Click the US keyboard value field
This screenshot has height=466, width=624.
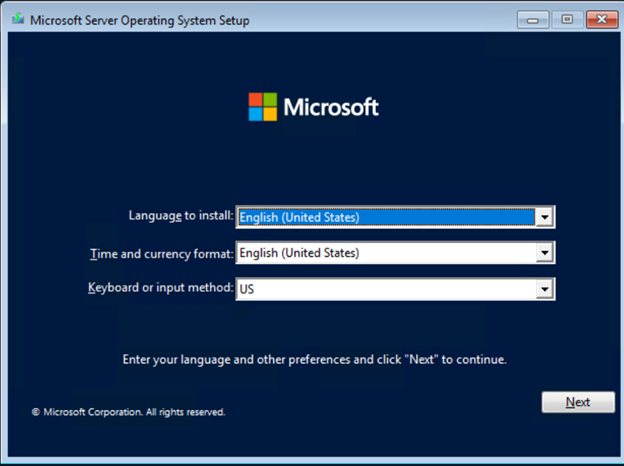(x=385, y=289)
